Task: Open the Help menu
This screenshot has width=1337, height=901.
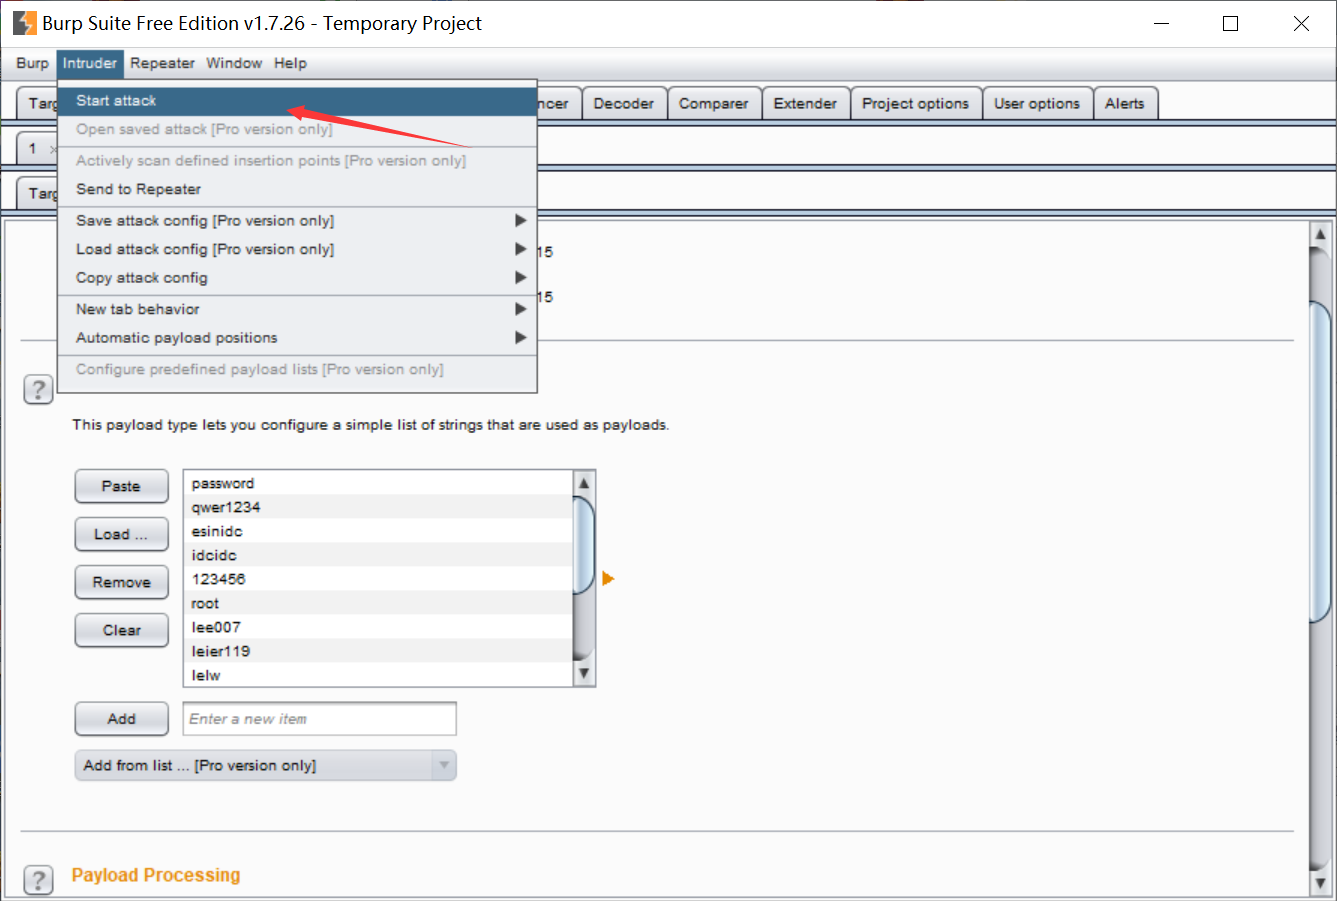Action: click(x=290, y=63)
